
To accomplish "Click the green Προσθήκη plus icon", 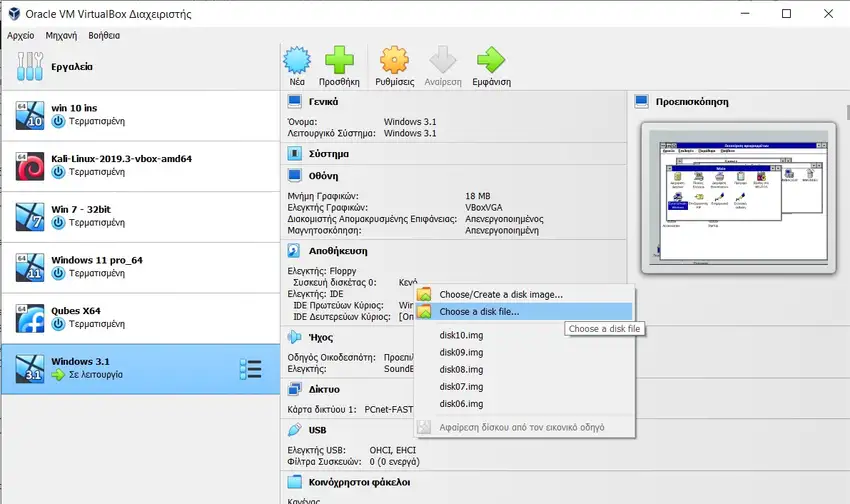I will [x=339, y=60].
